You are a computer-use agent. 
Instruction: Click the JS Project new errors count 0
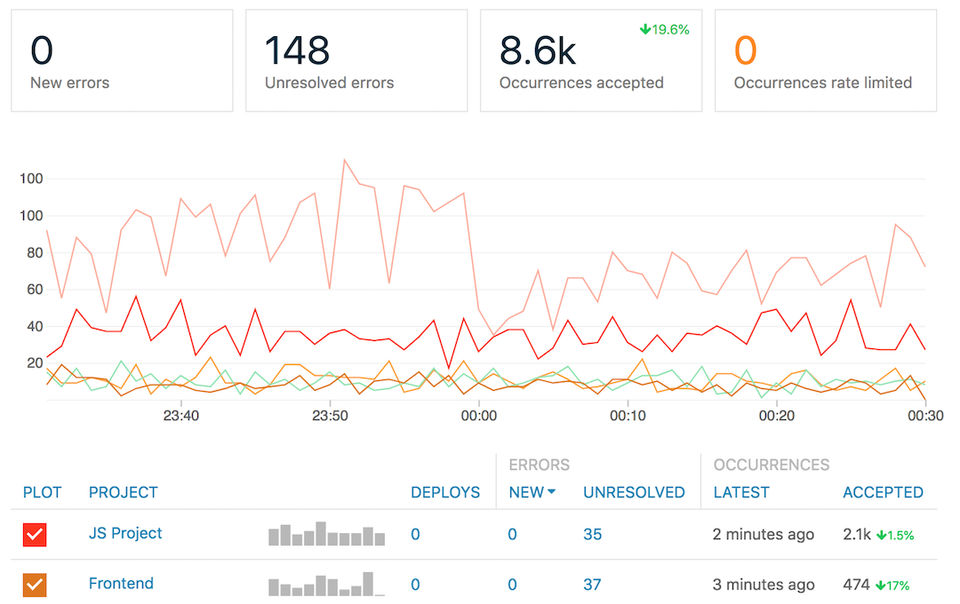(x=512, y=534)
